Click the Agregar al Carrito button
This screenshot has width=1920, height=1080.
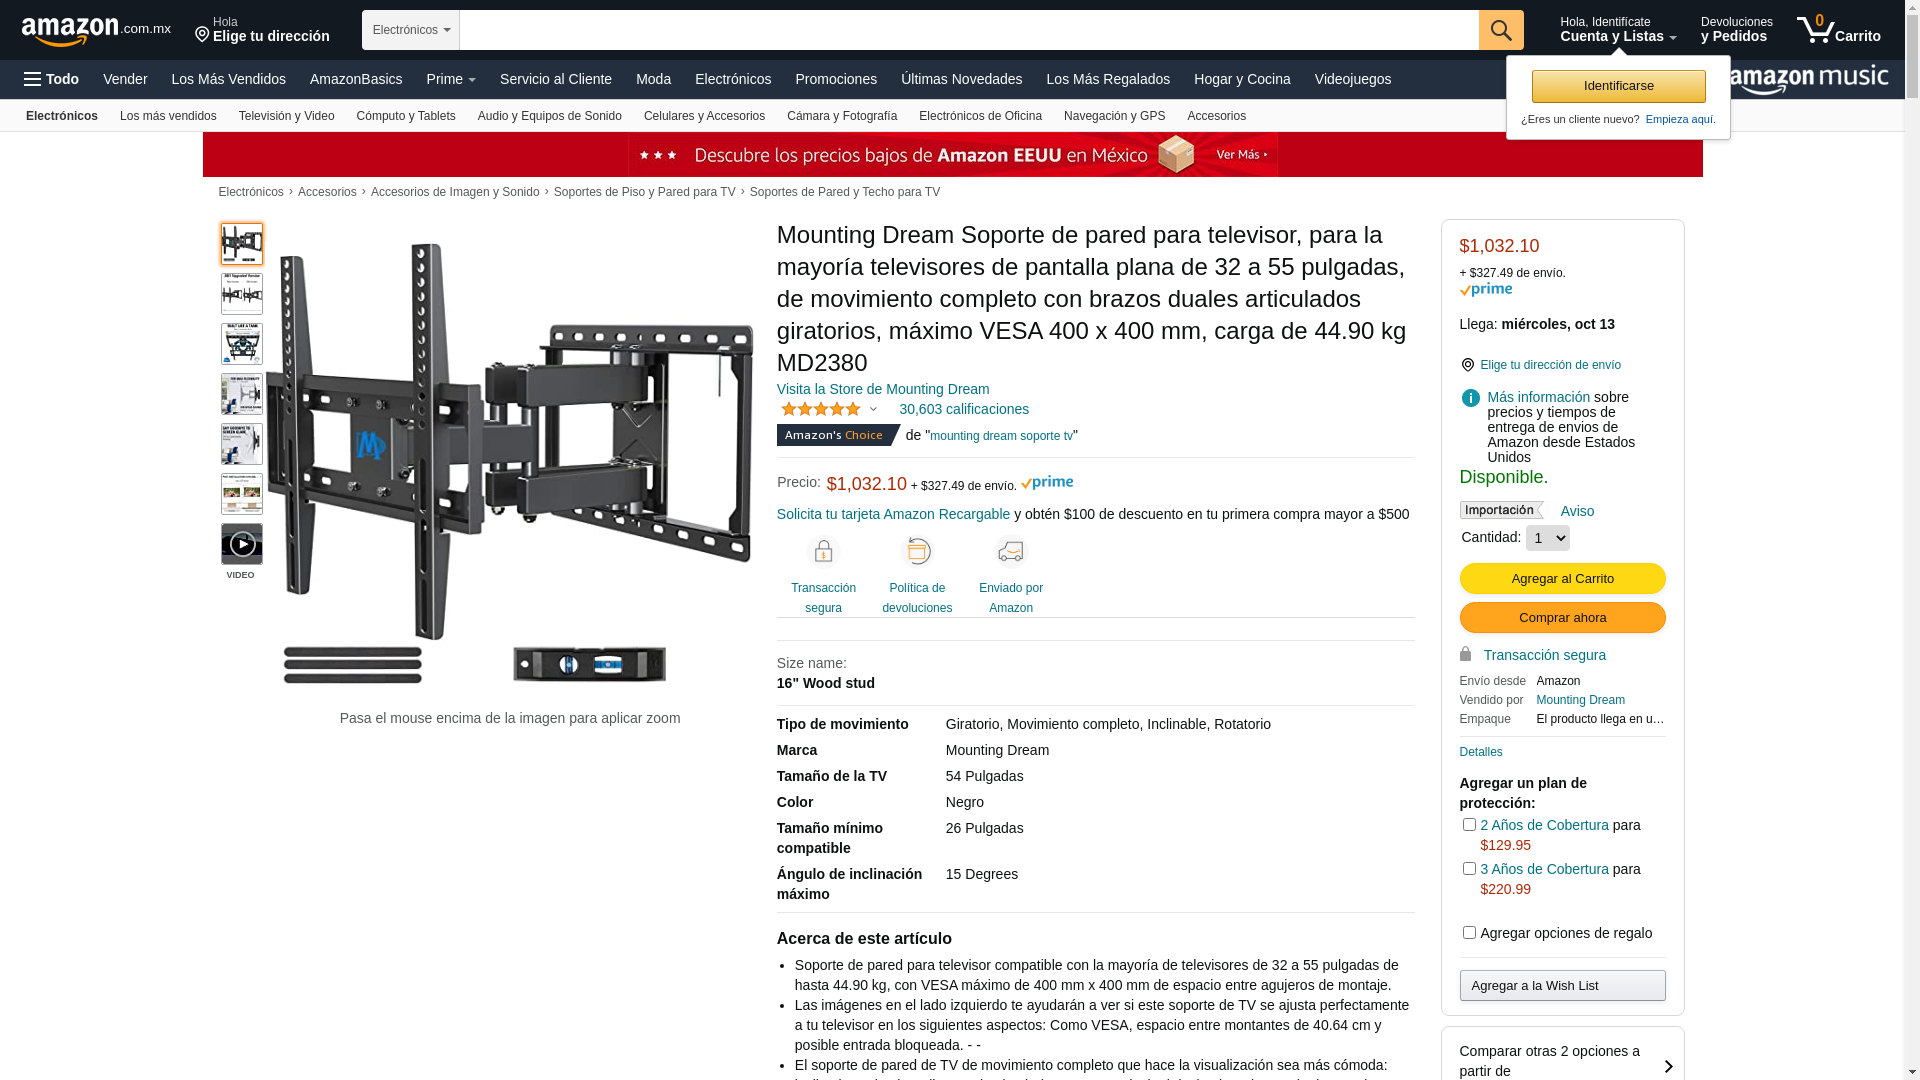coord(1562,579)
